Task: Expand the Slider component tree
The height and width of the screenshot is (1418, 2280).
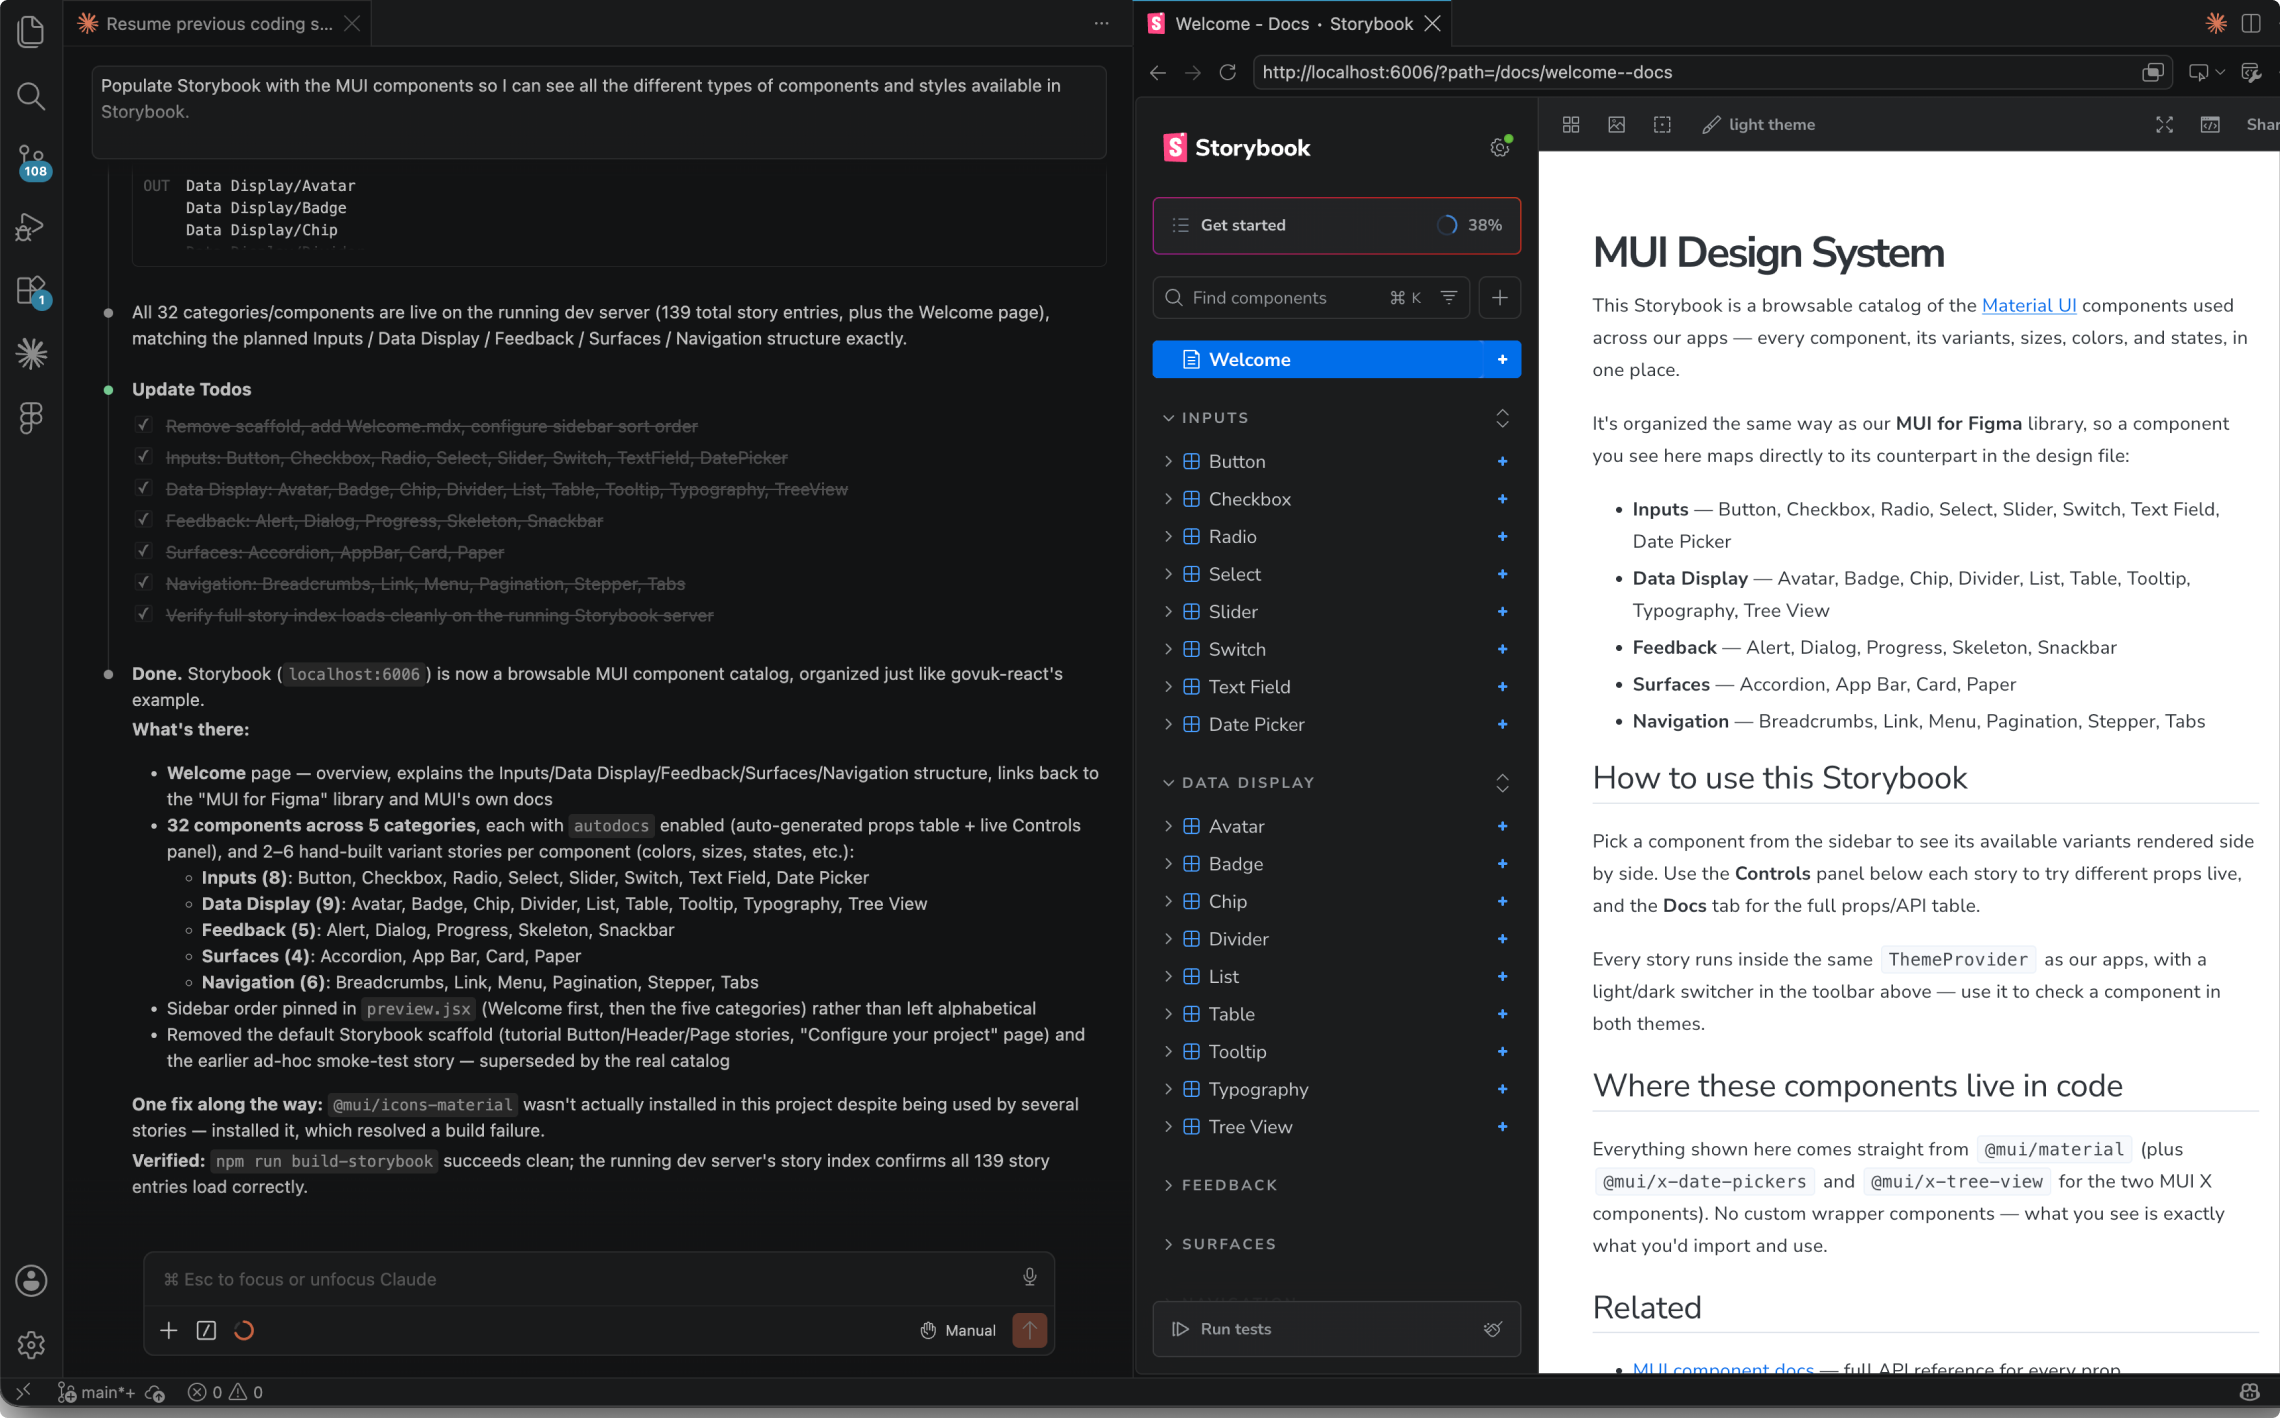Action: (1168, 611)
